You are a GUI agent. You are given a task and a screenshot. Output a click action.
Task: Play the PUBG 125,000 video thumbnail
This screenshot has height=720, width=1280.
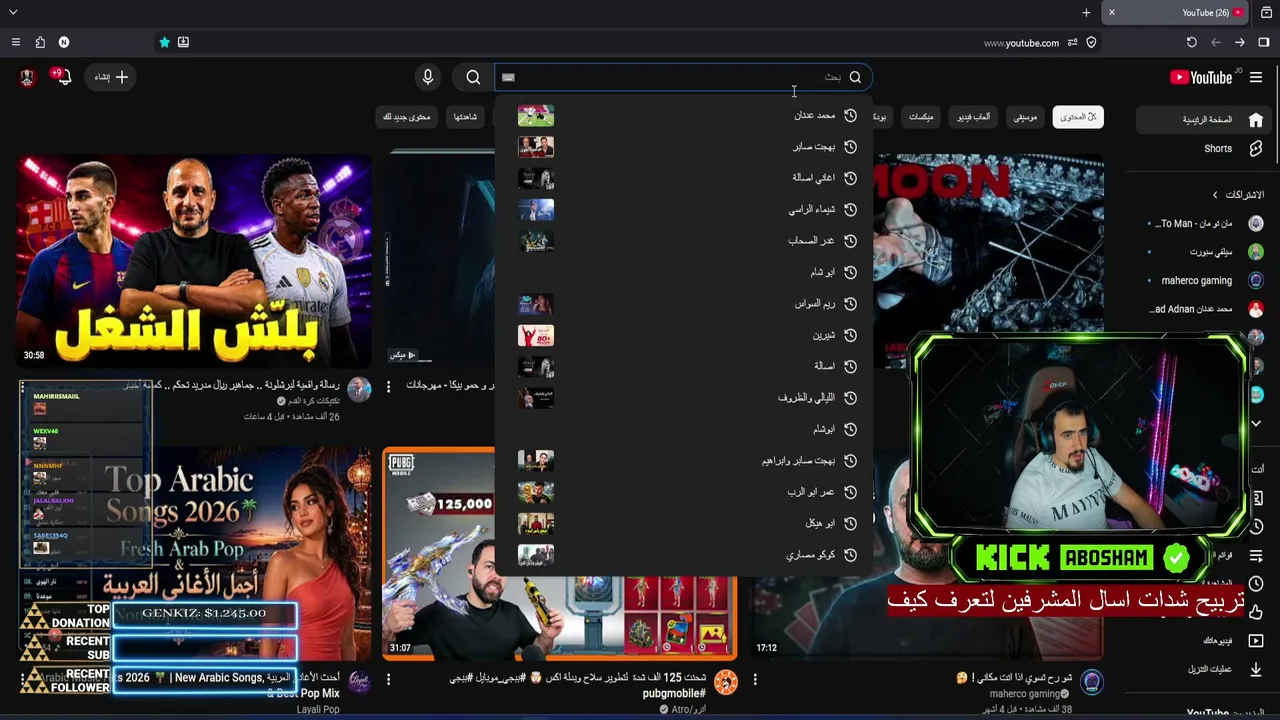coord(560,554)
